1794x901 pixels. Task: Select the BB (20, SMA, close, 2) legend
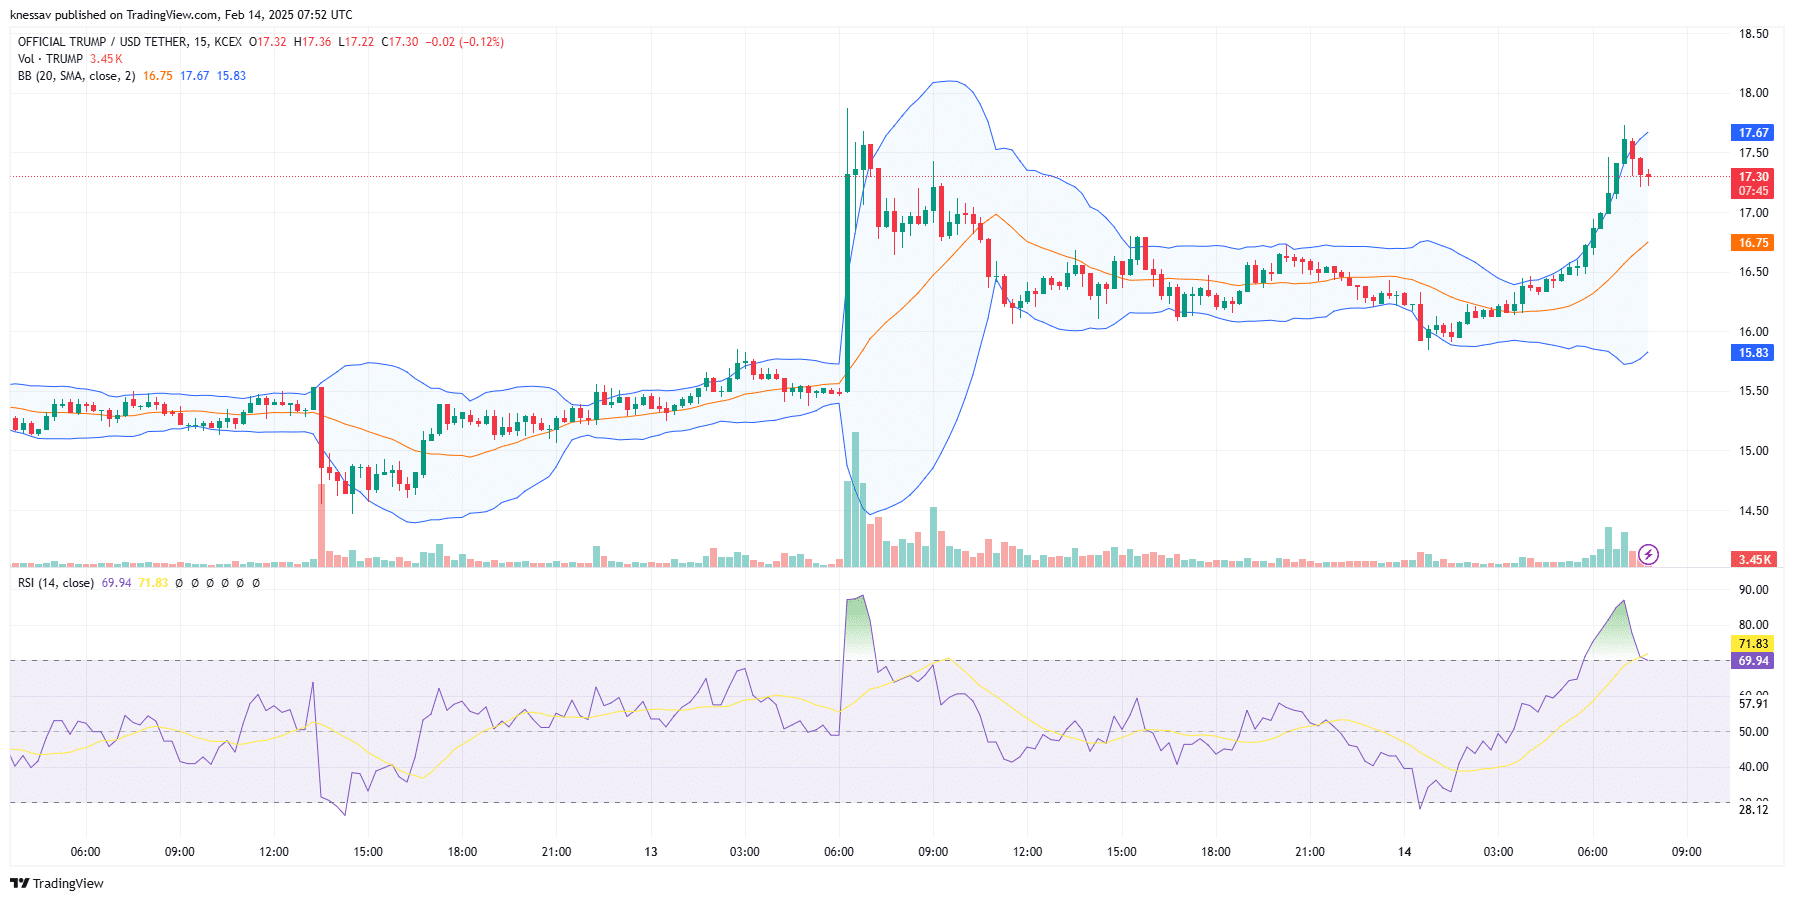pos(76,76)
